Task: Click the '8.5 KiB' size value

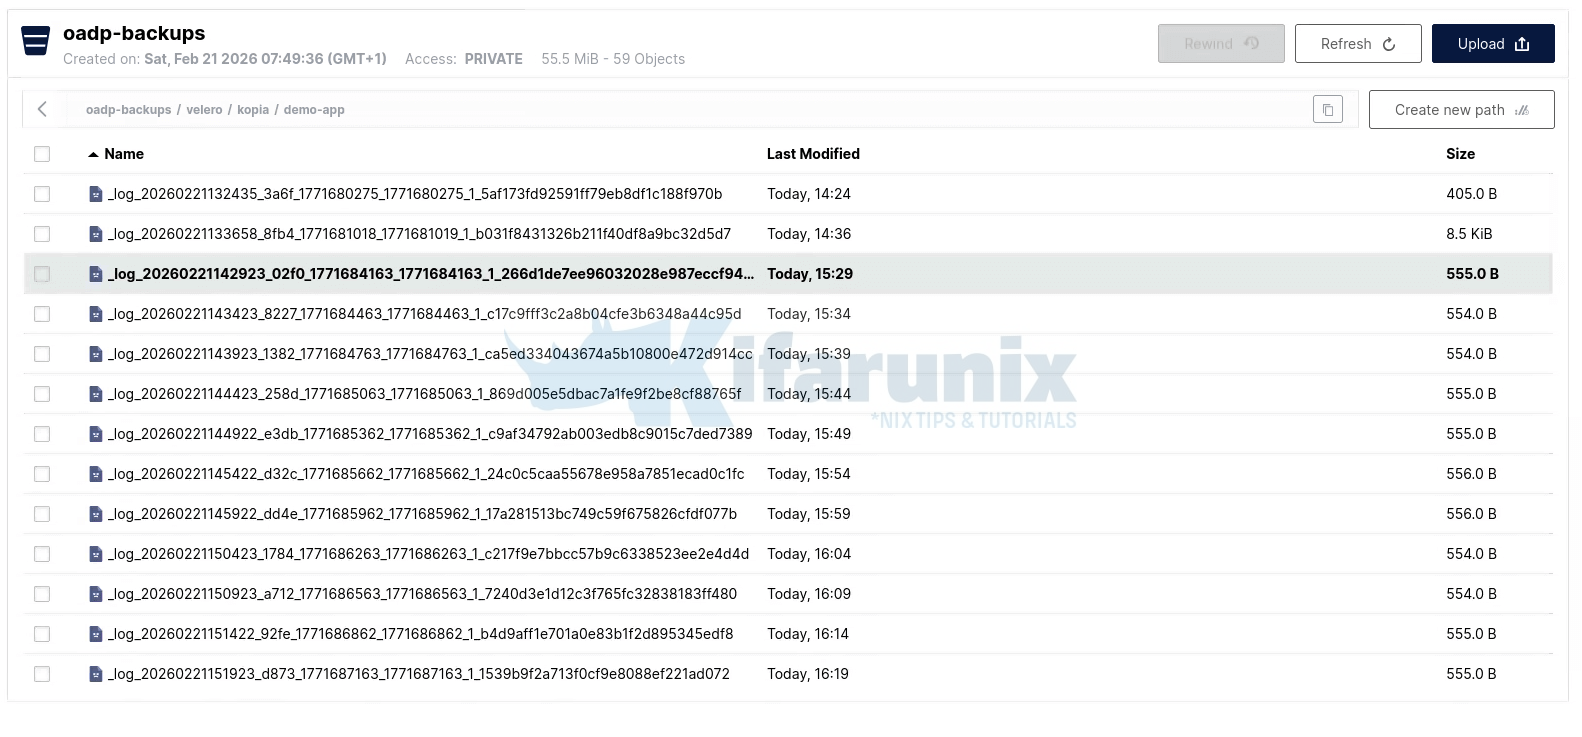Action: [1469, 234]
